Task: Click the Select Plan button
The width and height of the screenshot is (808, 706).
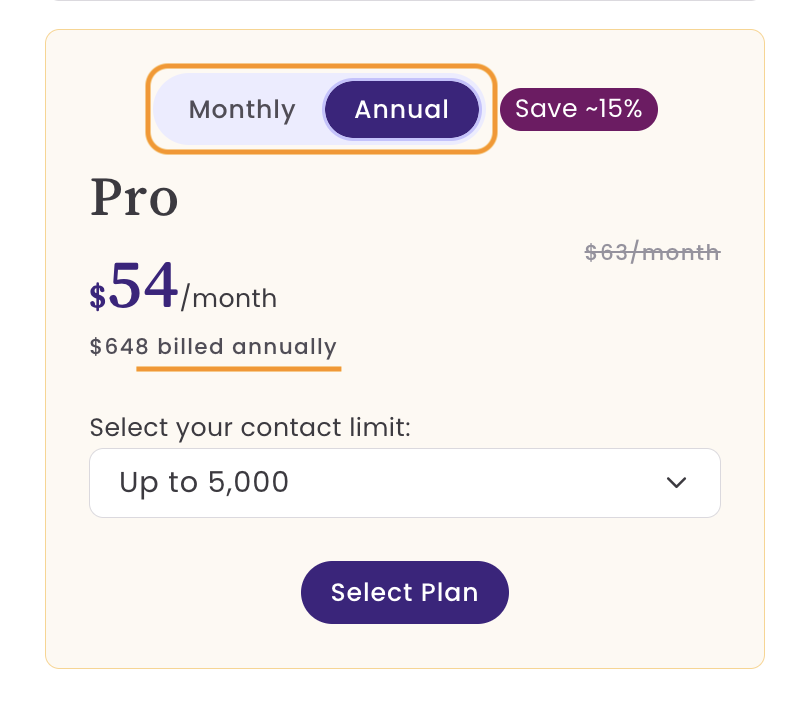Action: coord(405,593)
